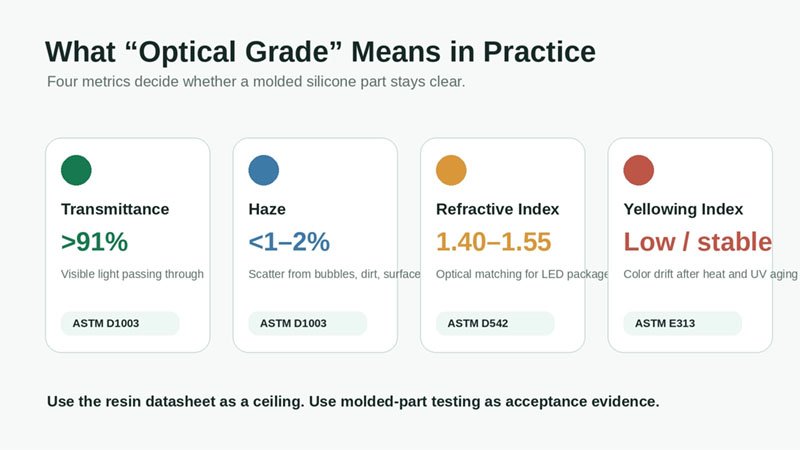800x450 pixels.
Task: Click the Refractive Index heading
Action: click(497, 209)
